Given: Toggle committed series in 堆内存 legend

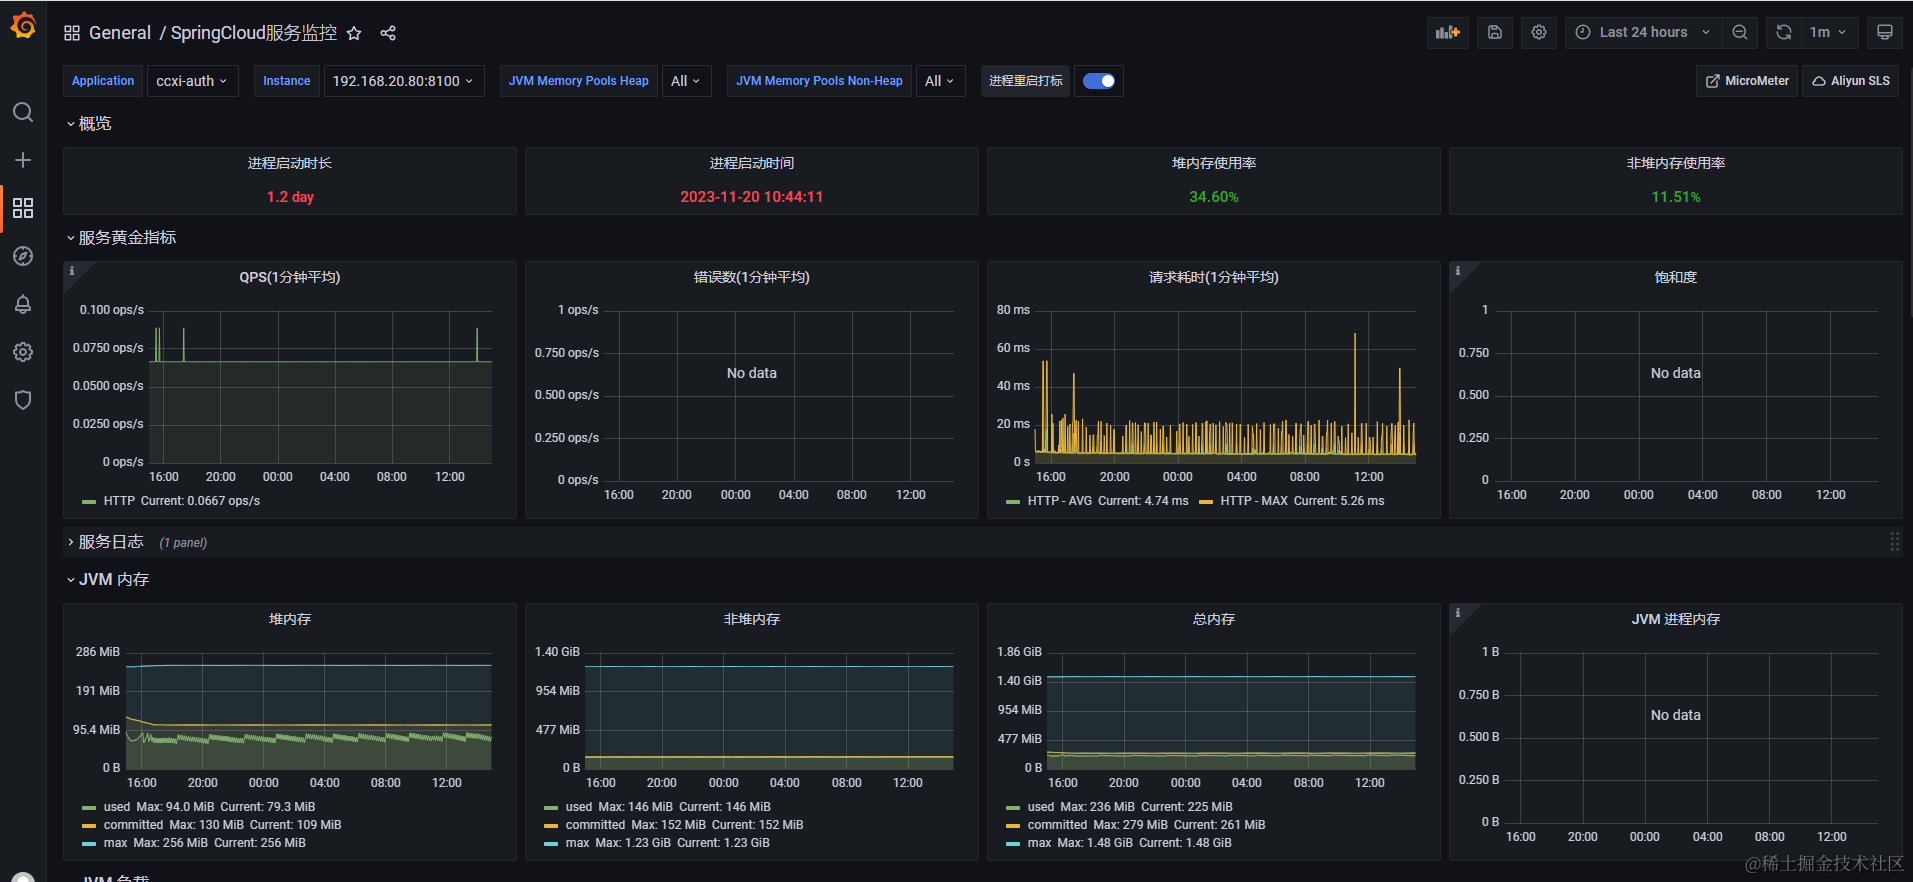Looking at the screenshot, I should [x=211, y=825].
